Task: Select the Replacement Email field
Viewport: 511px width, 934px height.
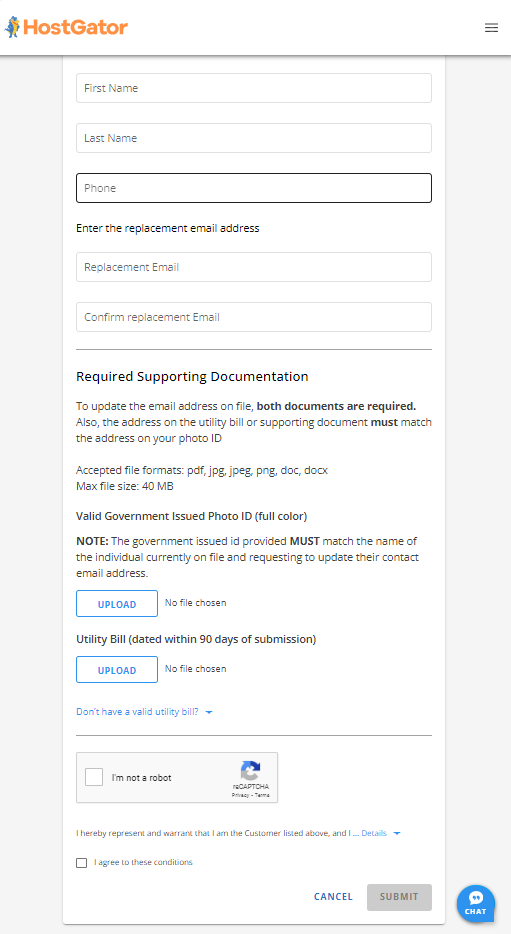Action: click(254, 267)
